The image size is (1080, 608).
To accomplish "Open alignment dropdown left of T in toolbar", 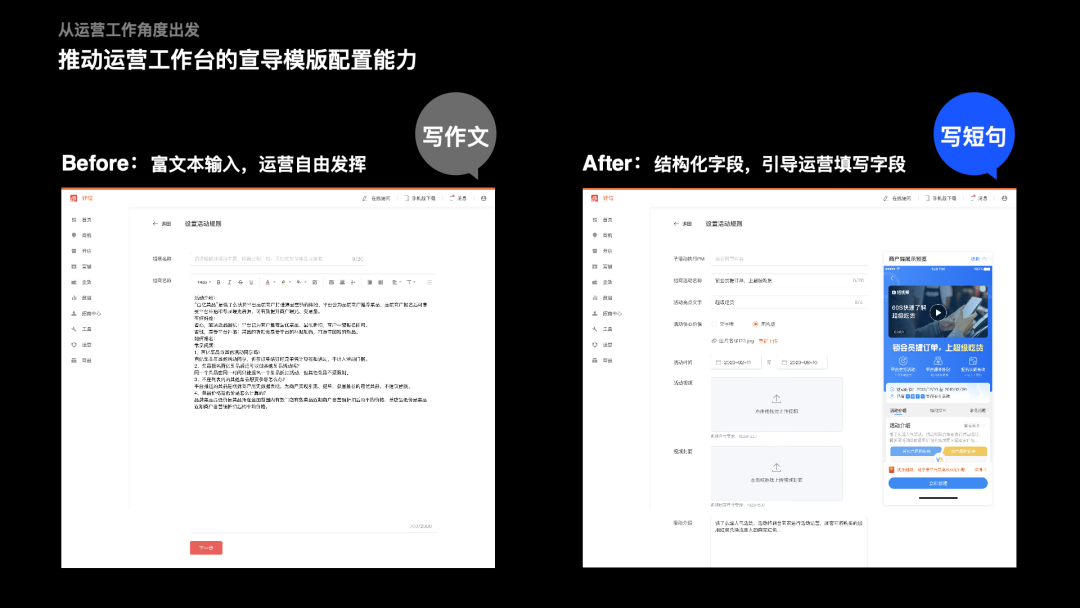I will pyautogui.click(x=396, y=282).
